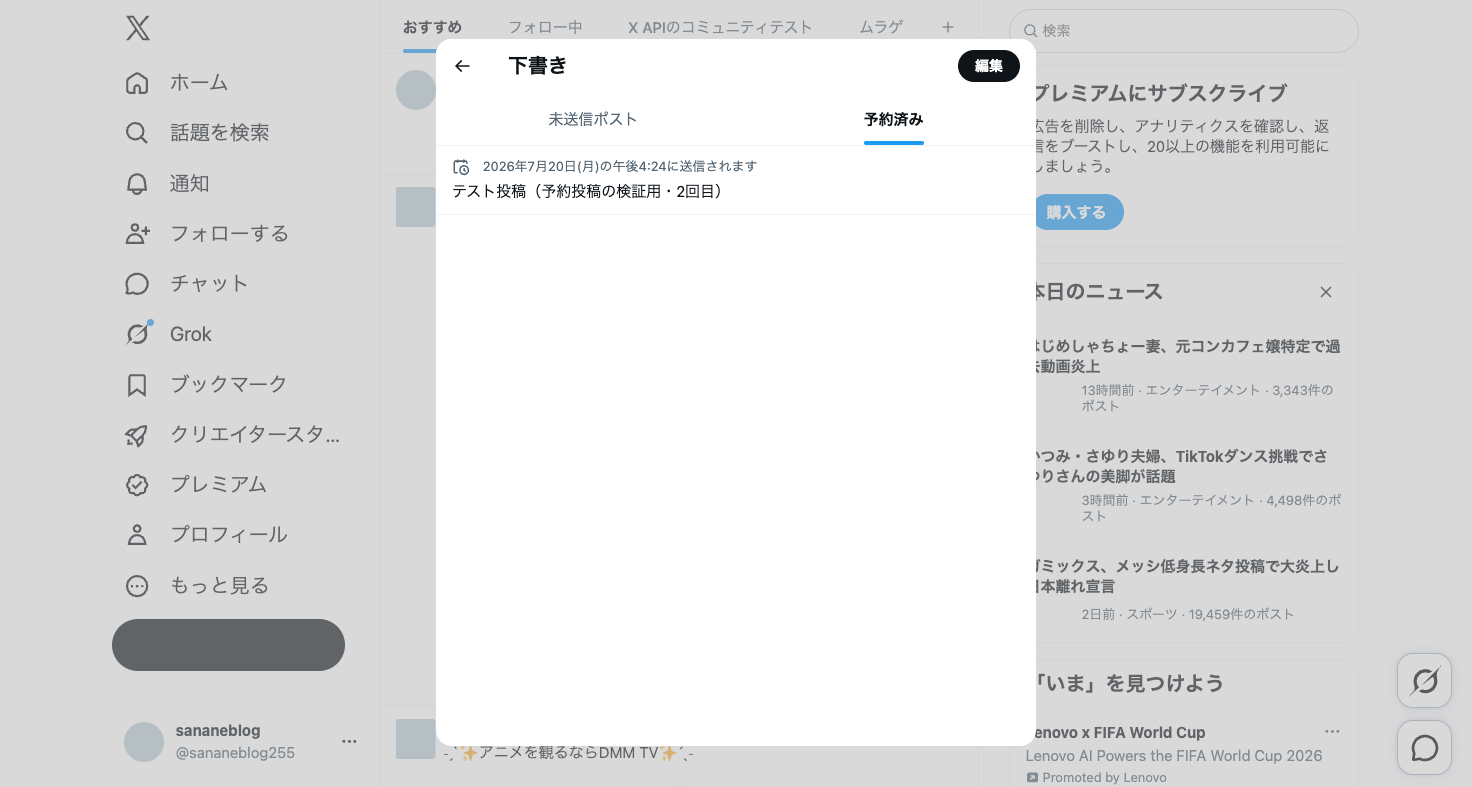Open プレミアム badge icon in sidebar
Screen dimensions: 1472x787
pos(137,485)
